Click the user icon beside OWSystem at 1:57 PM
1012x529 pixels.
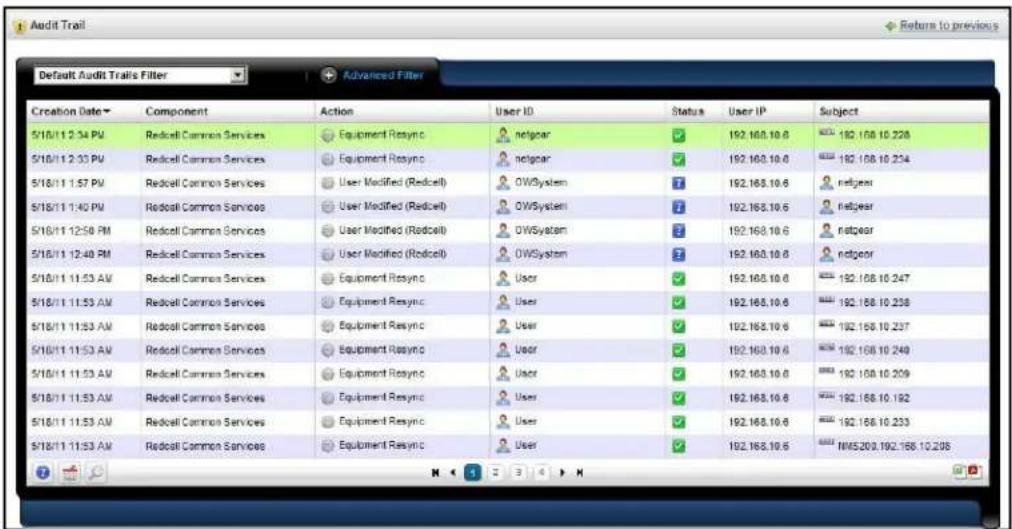[x=503, y=183]
